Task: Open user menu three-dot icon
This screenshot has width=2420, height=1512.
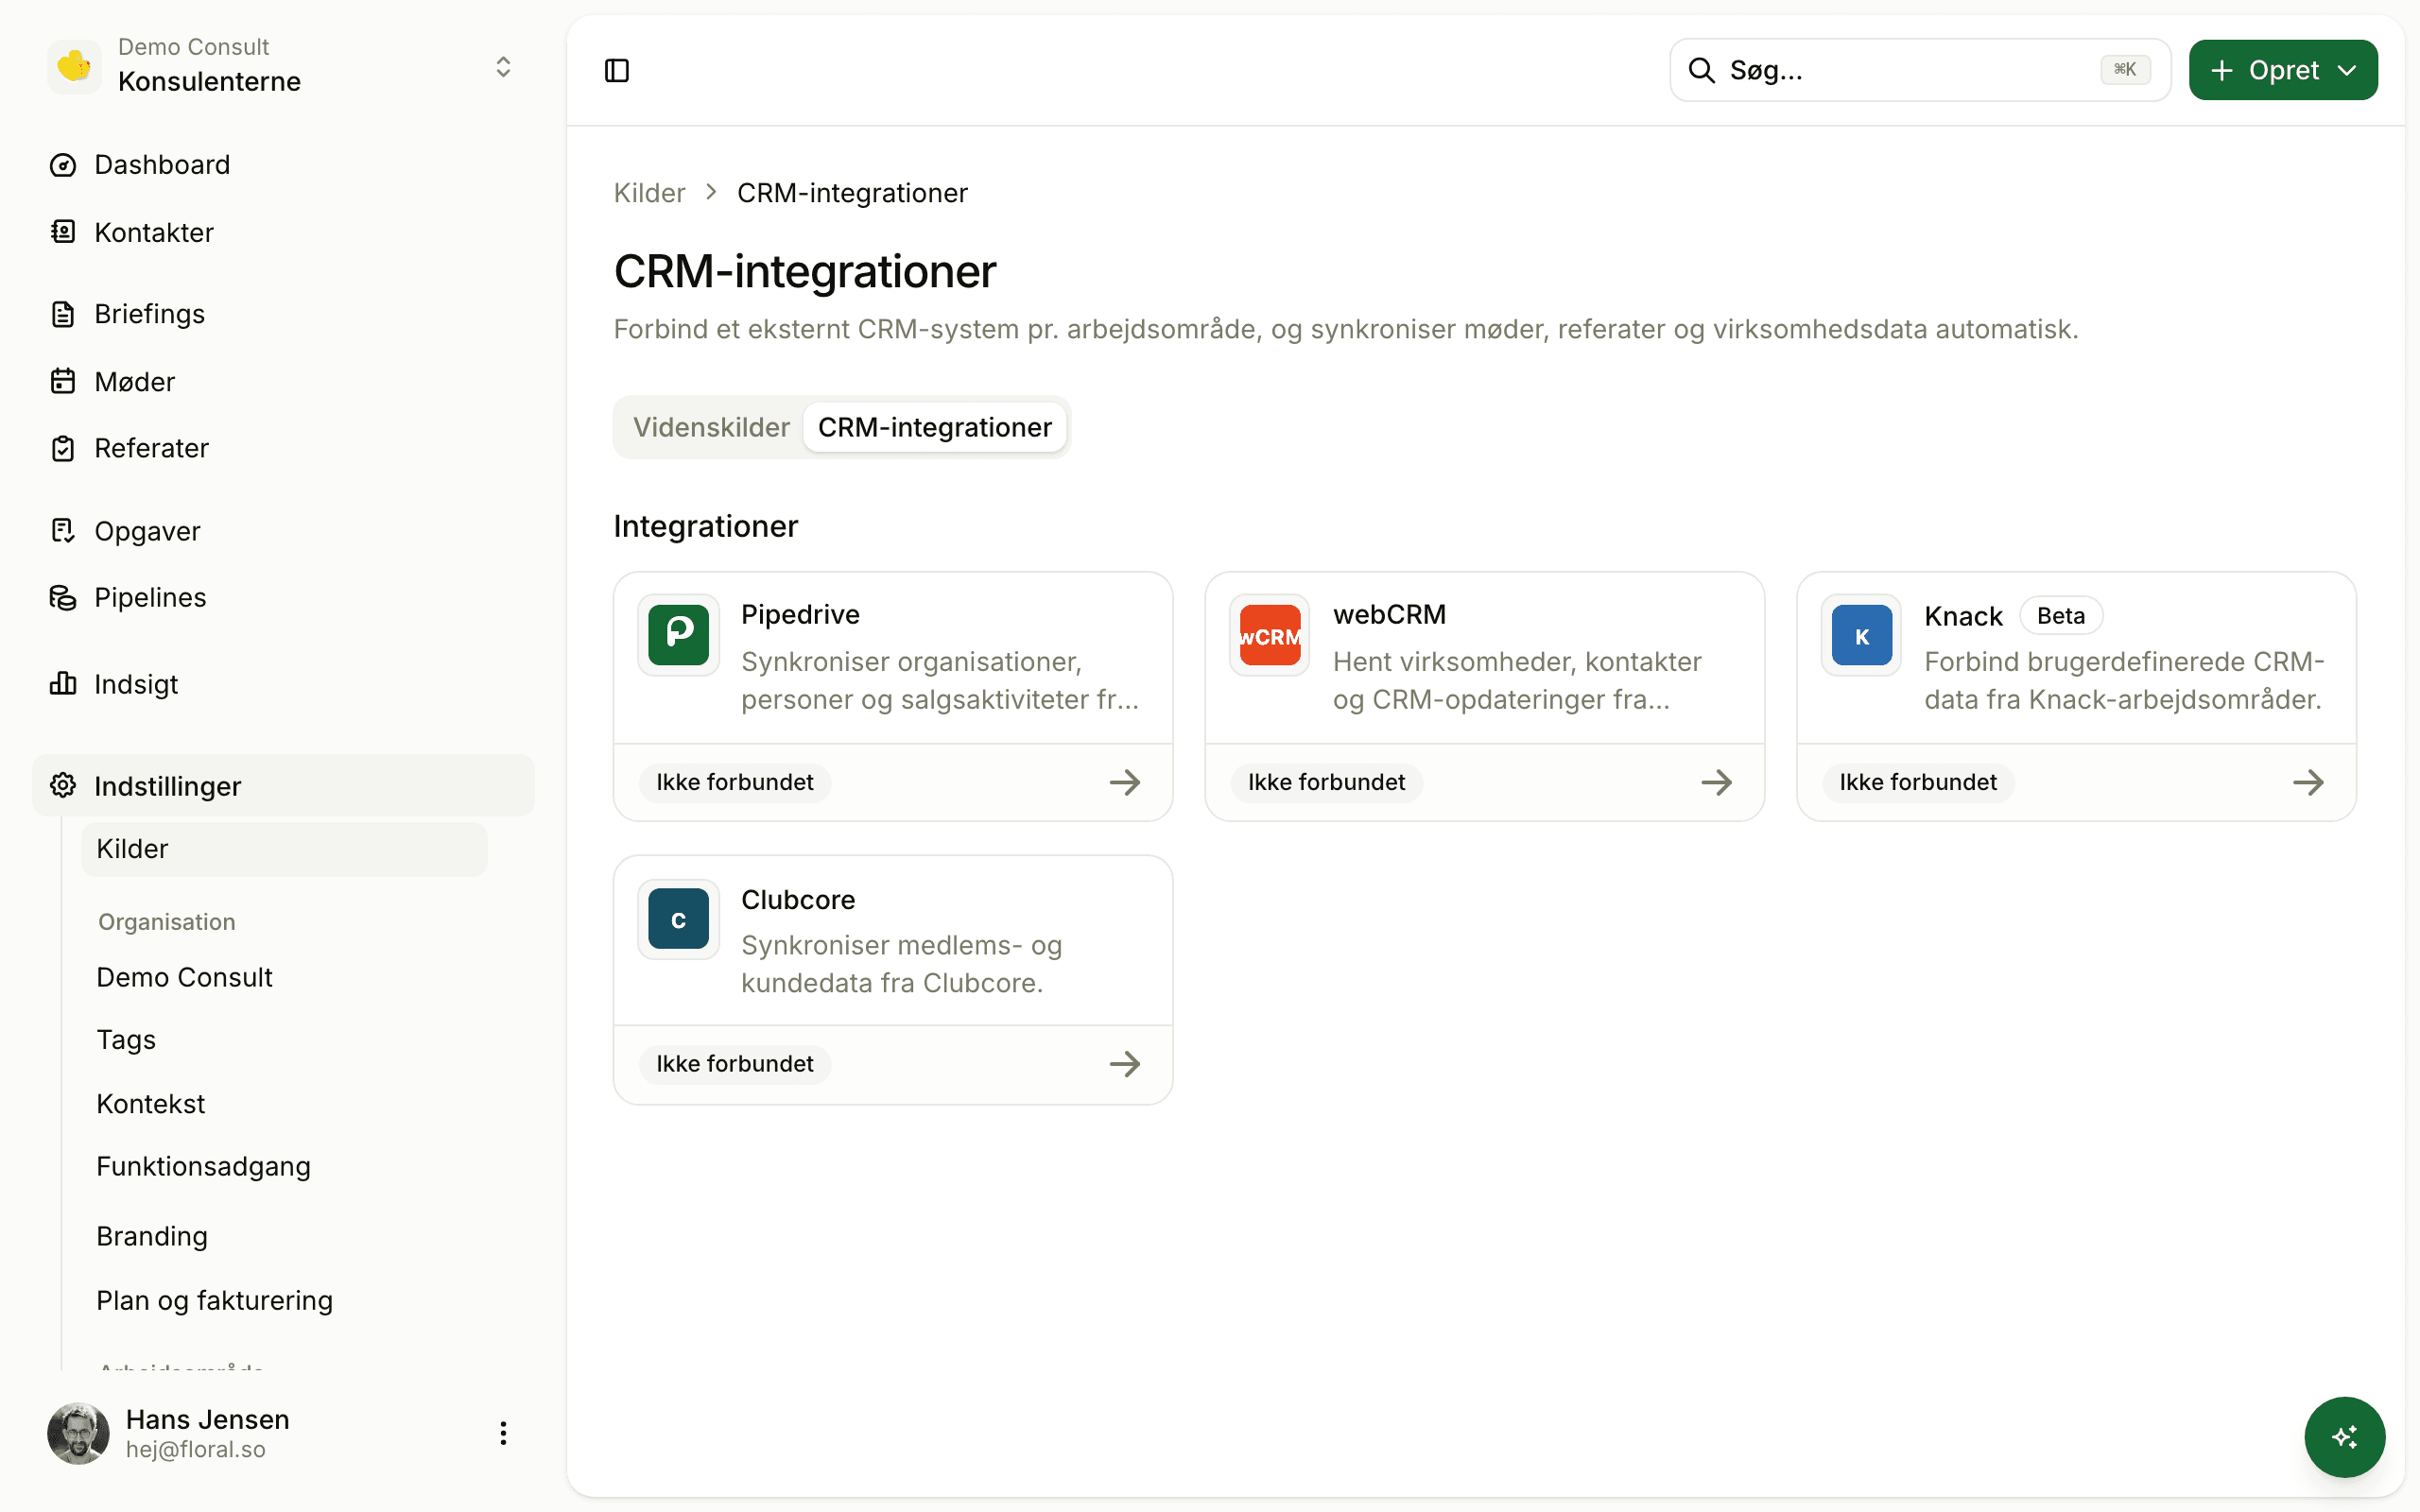Action: 503,1433
